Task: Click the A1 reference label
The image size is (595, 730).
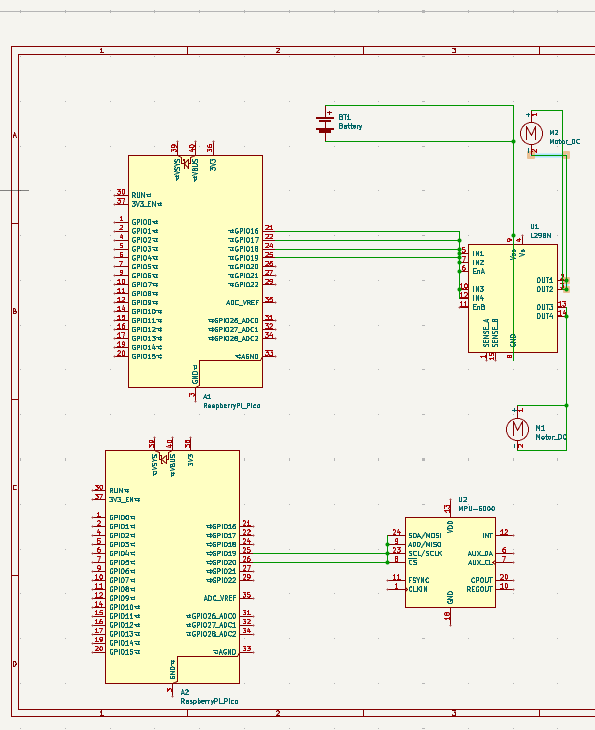Action: tap(207, 397)
